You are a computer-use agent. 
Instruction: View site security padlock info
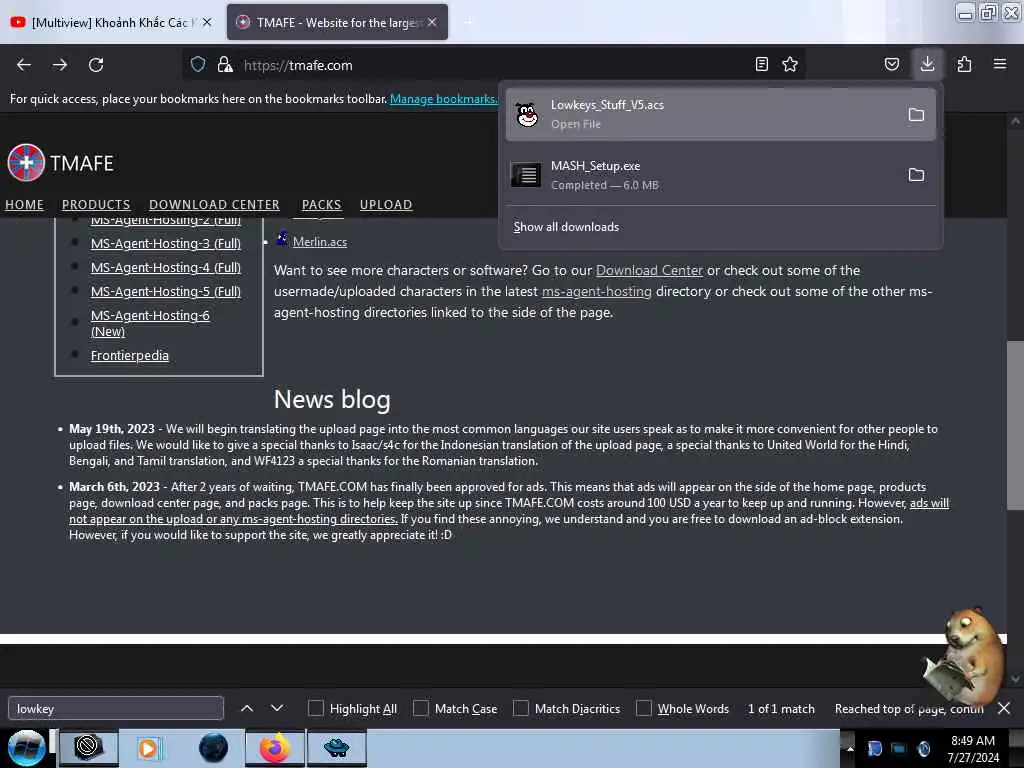click(x=225, y=65)
